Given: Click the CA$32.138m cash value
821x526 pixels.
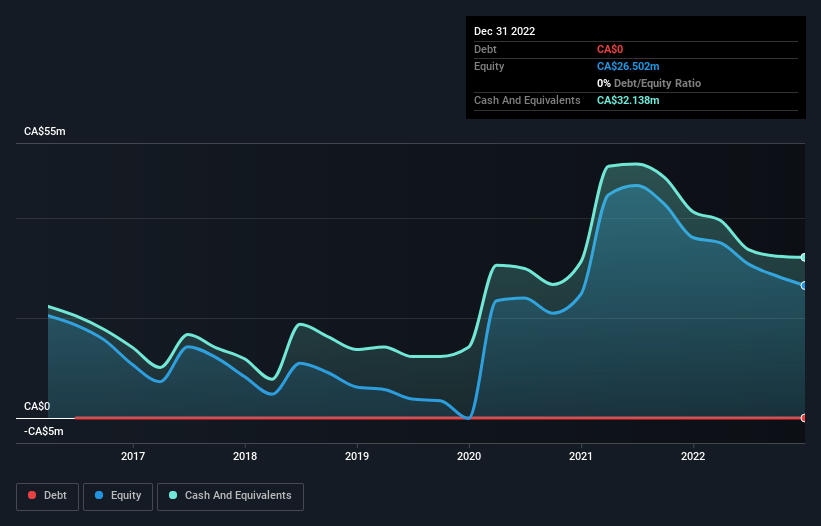Looking at the screenshot, I should [x=628, y=100].
